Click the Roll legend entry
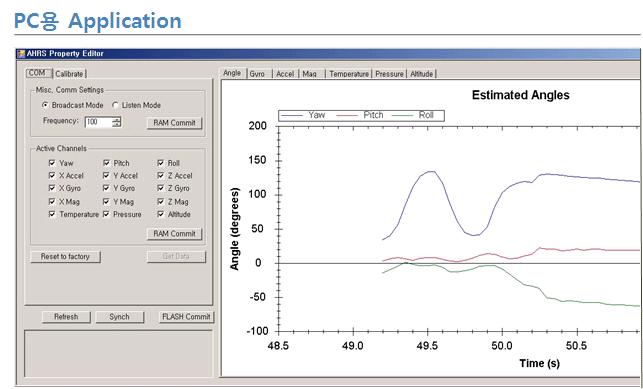 414,116
